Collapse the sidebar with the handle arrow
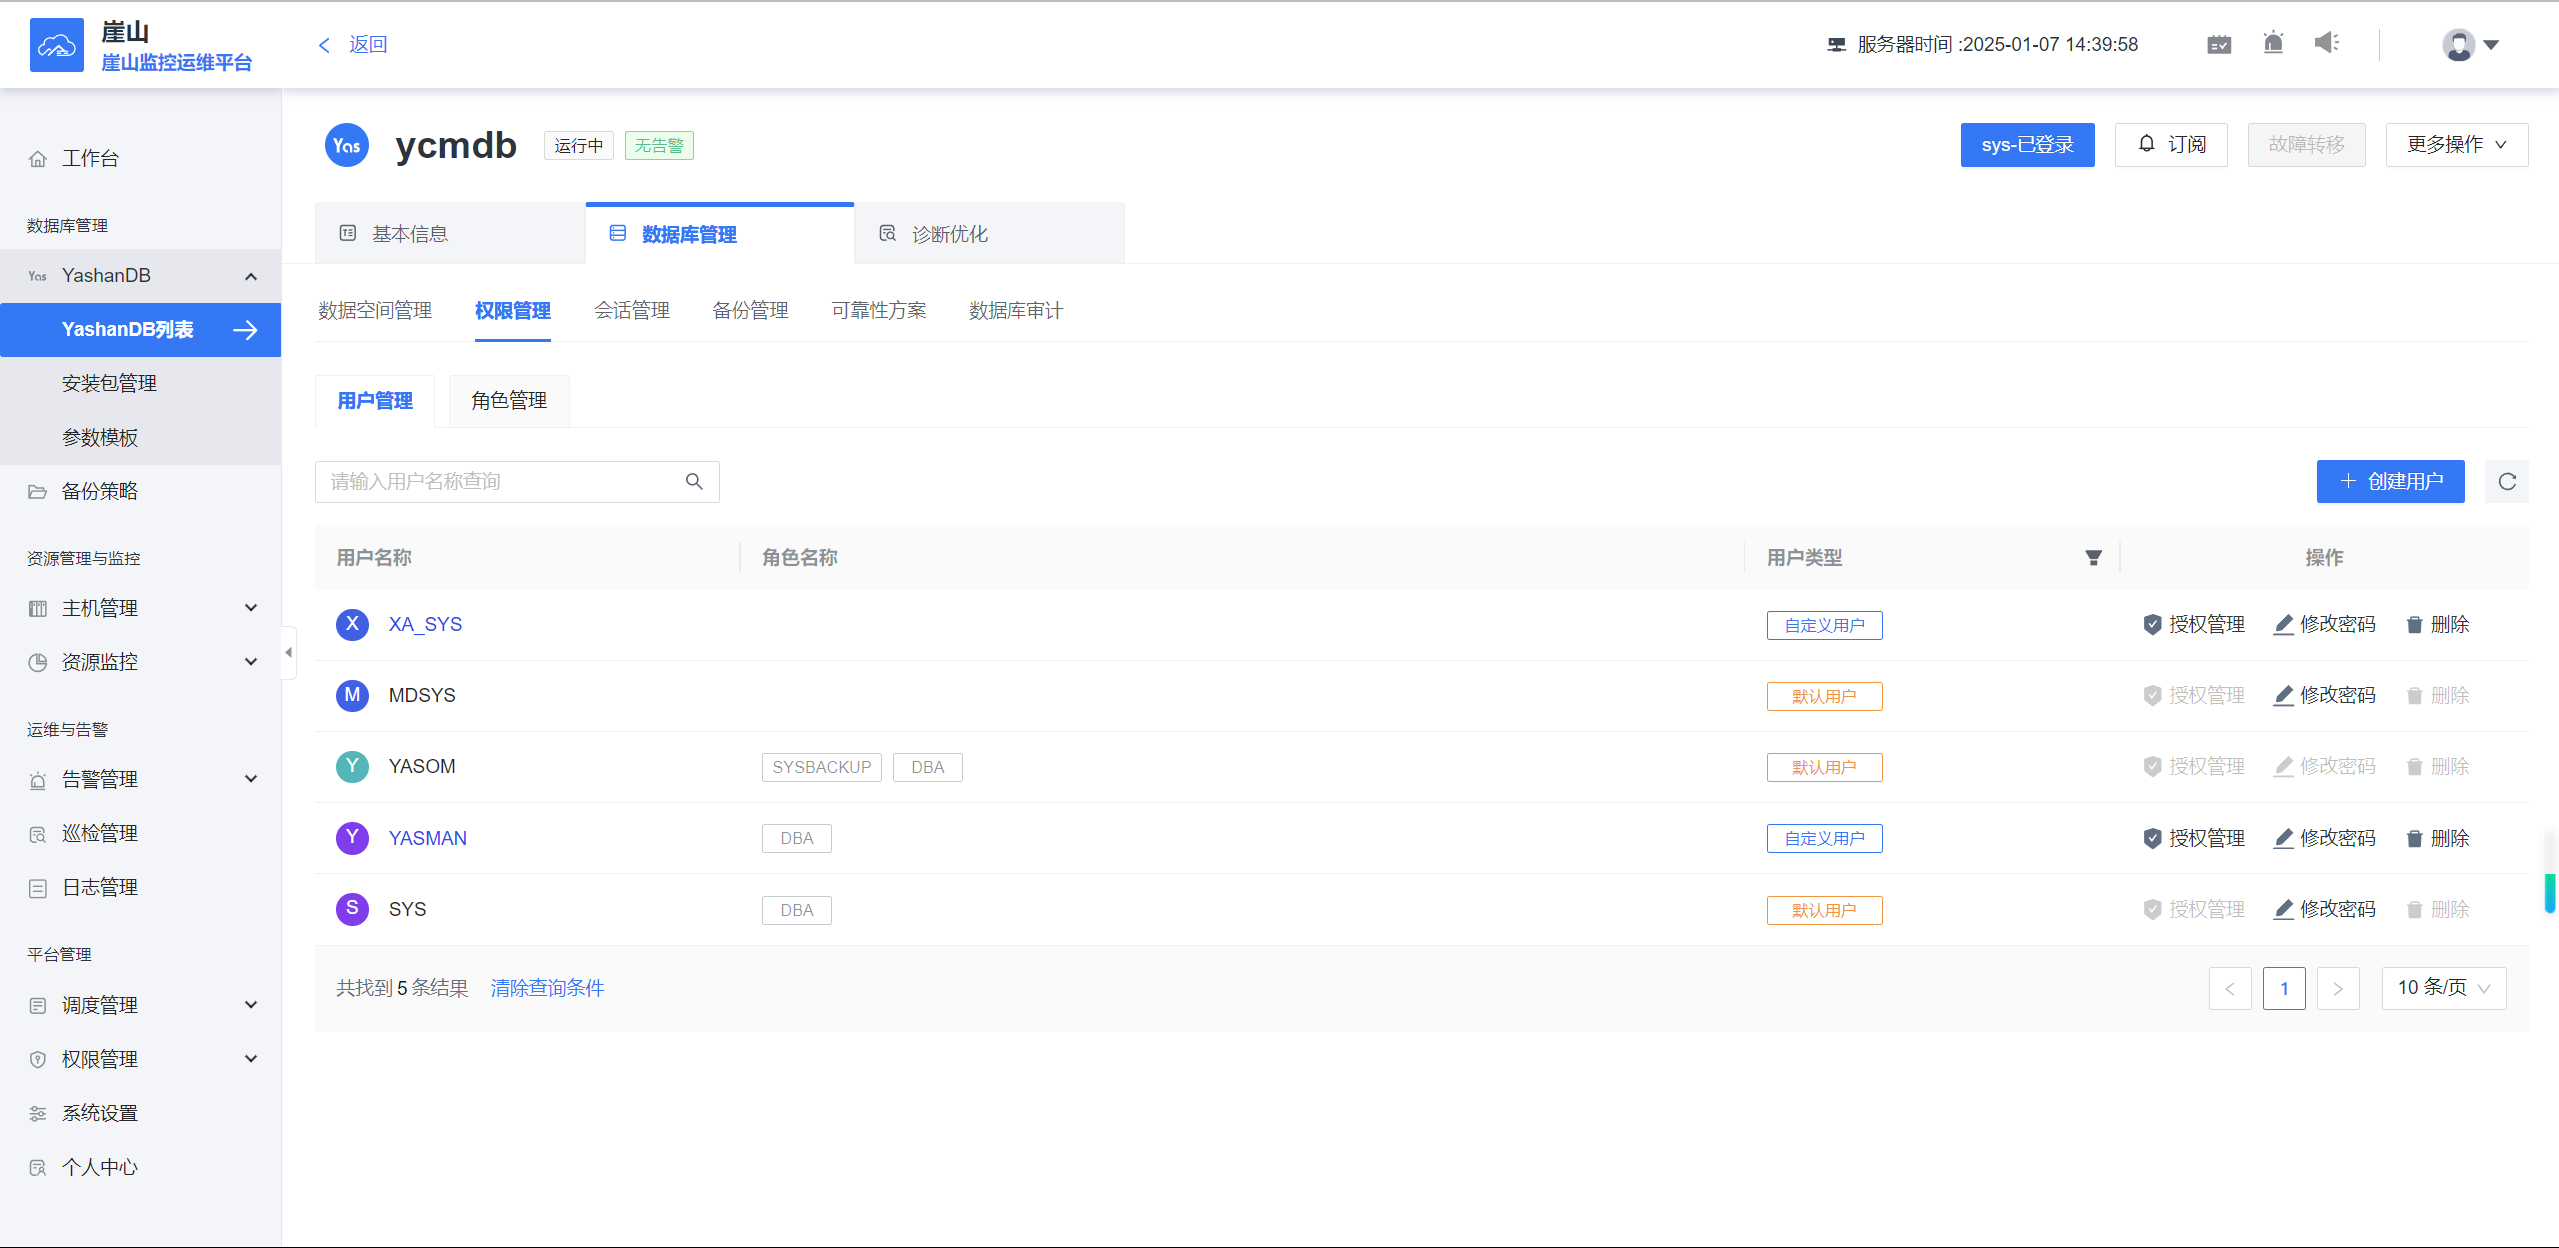This screenshot has width=2559, height=1248. click(289, 653)
